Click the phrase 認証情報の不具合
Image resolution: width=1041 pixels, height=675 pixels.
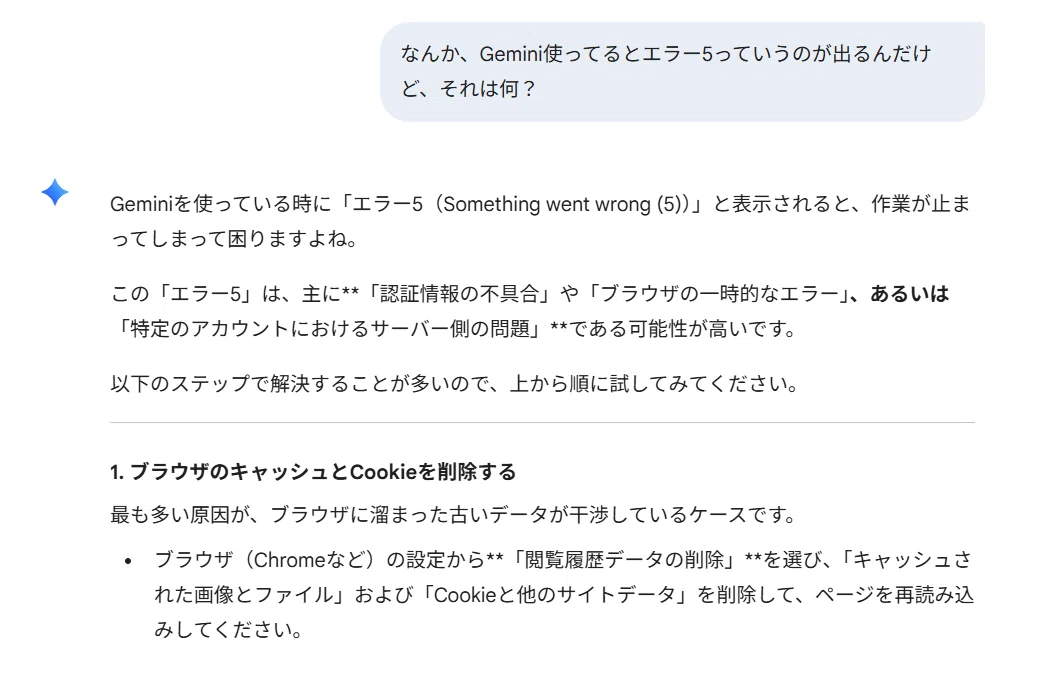pyautogui.click(x=459, y=293)
